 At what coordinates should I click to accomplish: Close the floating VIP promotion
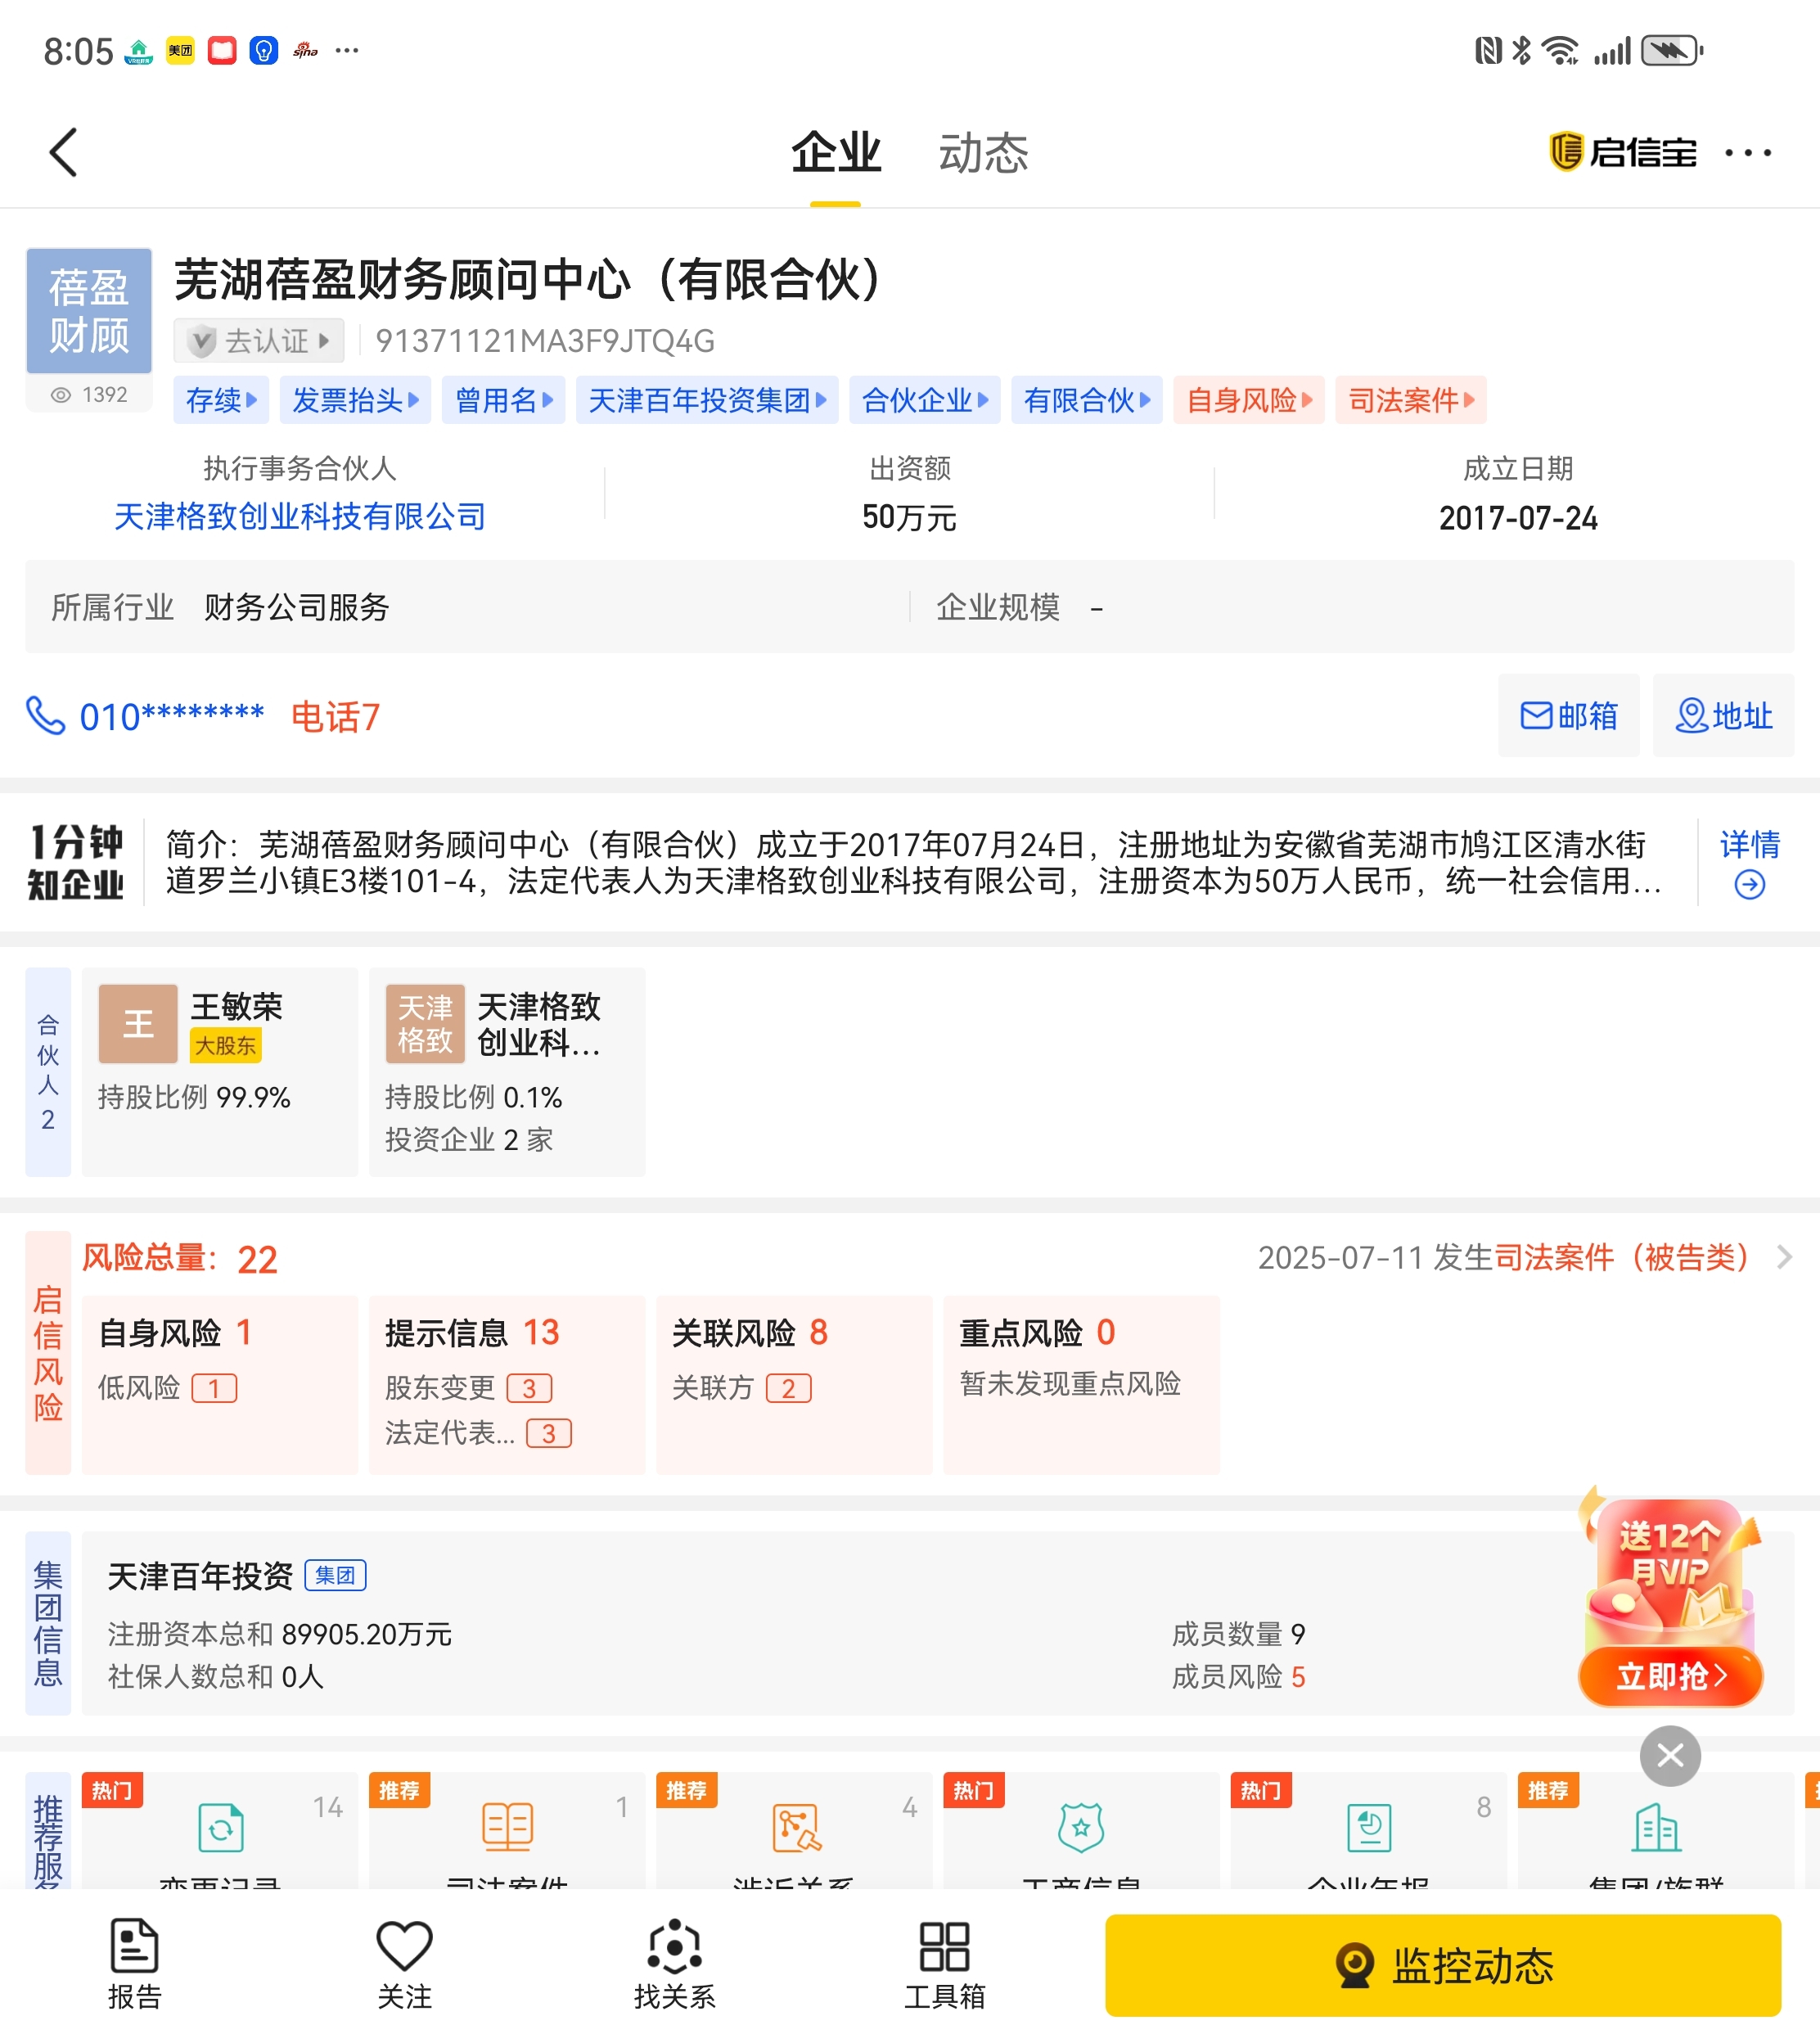1670,1755
